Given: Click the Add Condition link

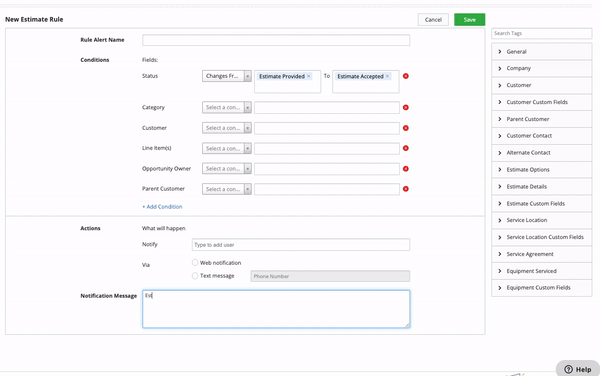Looking at the screenshot, I should 162,207.
